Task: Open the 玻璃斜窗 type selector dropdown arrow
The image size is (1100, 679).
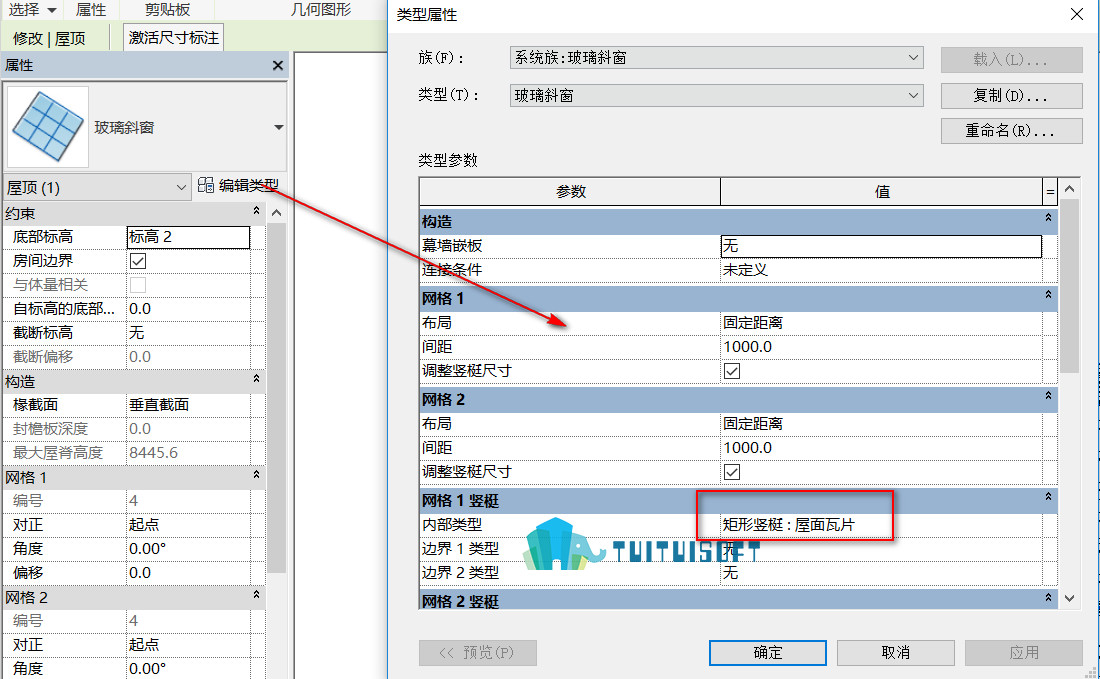Action: [x=279, y=127]
